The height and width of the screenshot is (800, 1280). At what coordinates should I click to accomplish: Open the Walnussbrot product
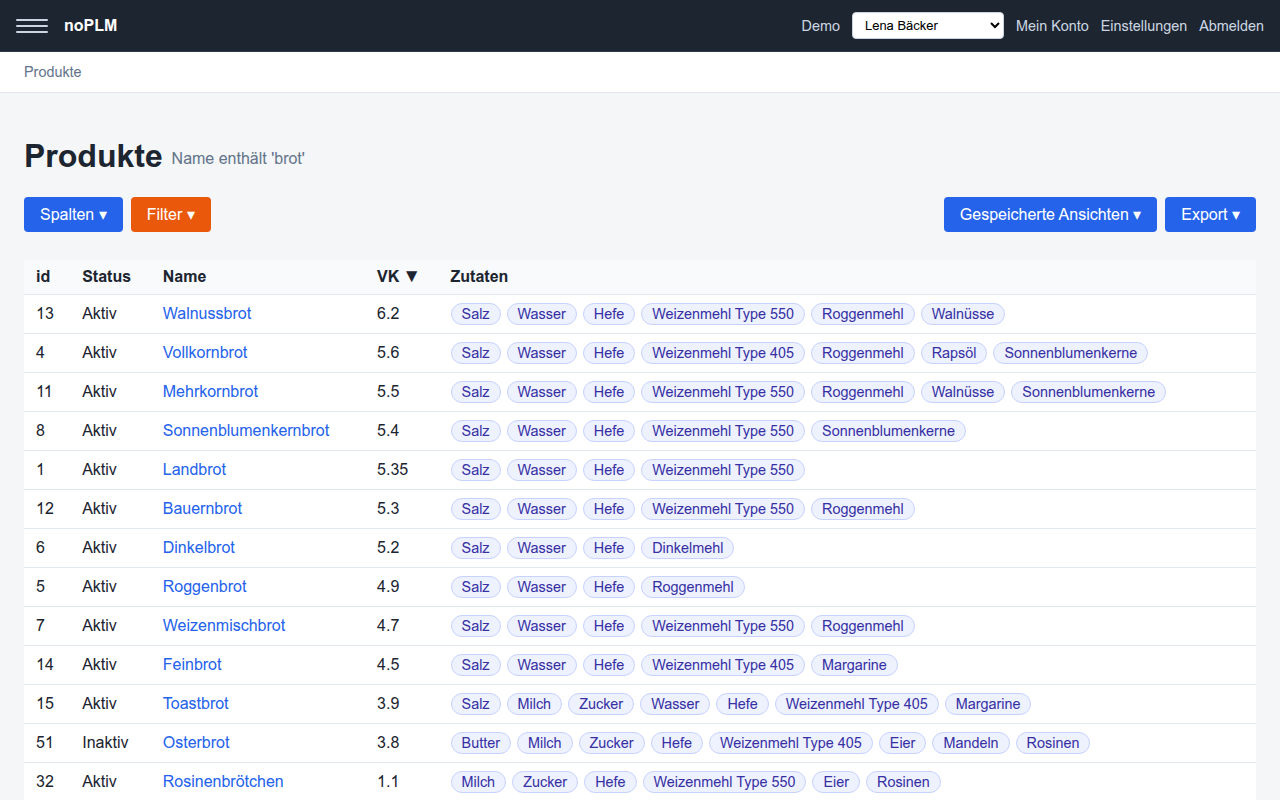[207, 313]
